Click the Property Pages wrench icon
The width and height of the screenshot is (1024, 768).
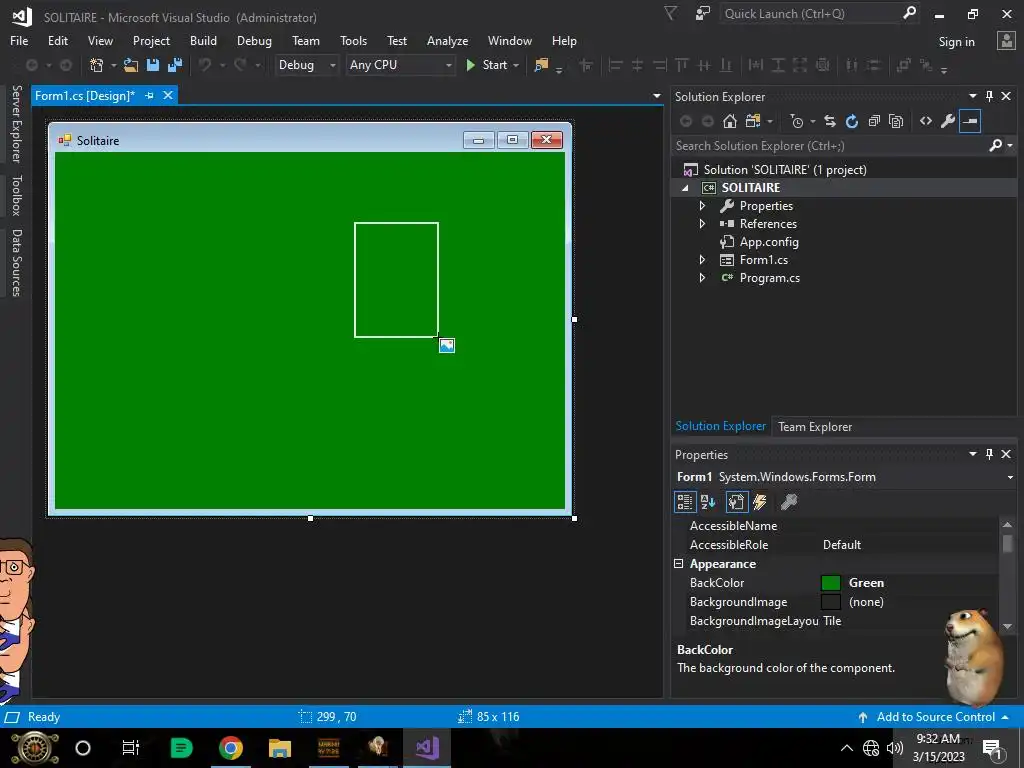click(x=789, y=502)
